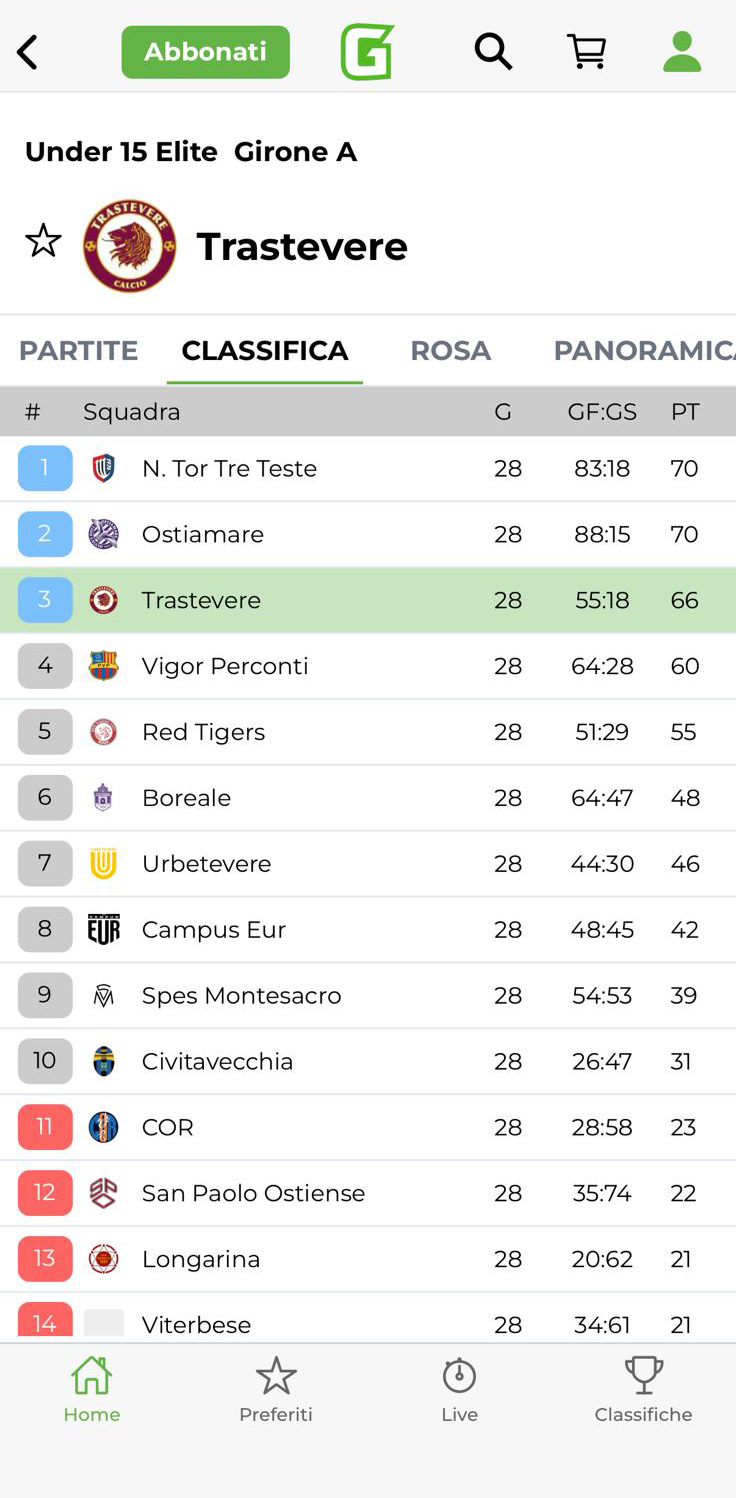This screenshot has height=1498, width=736.
Task: Open the search magnifier icon
Action: [x=493, y=52]
